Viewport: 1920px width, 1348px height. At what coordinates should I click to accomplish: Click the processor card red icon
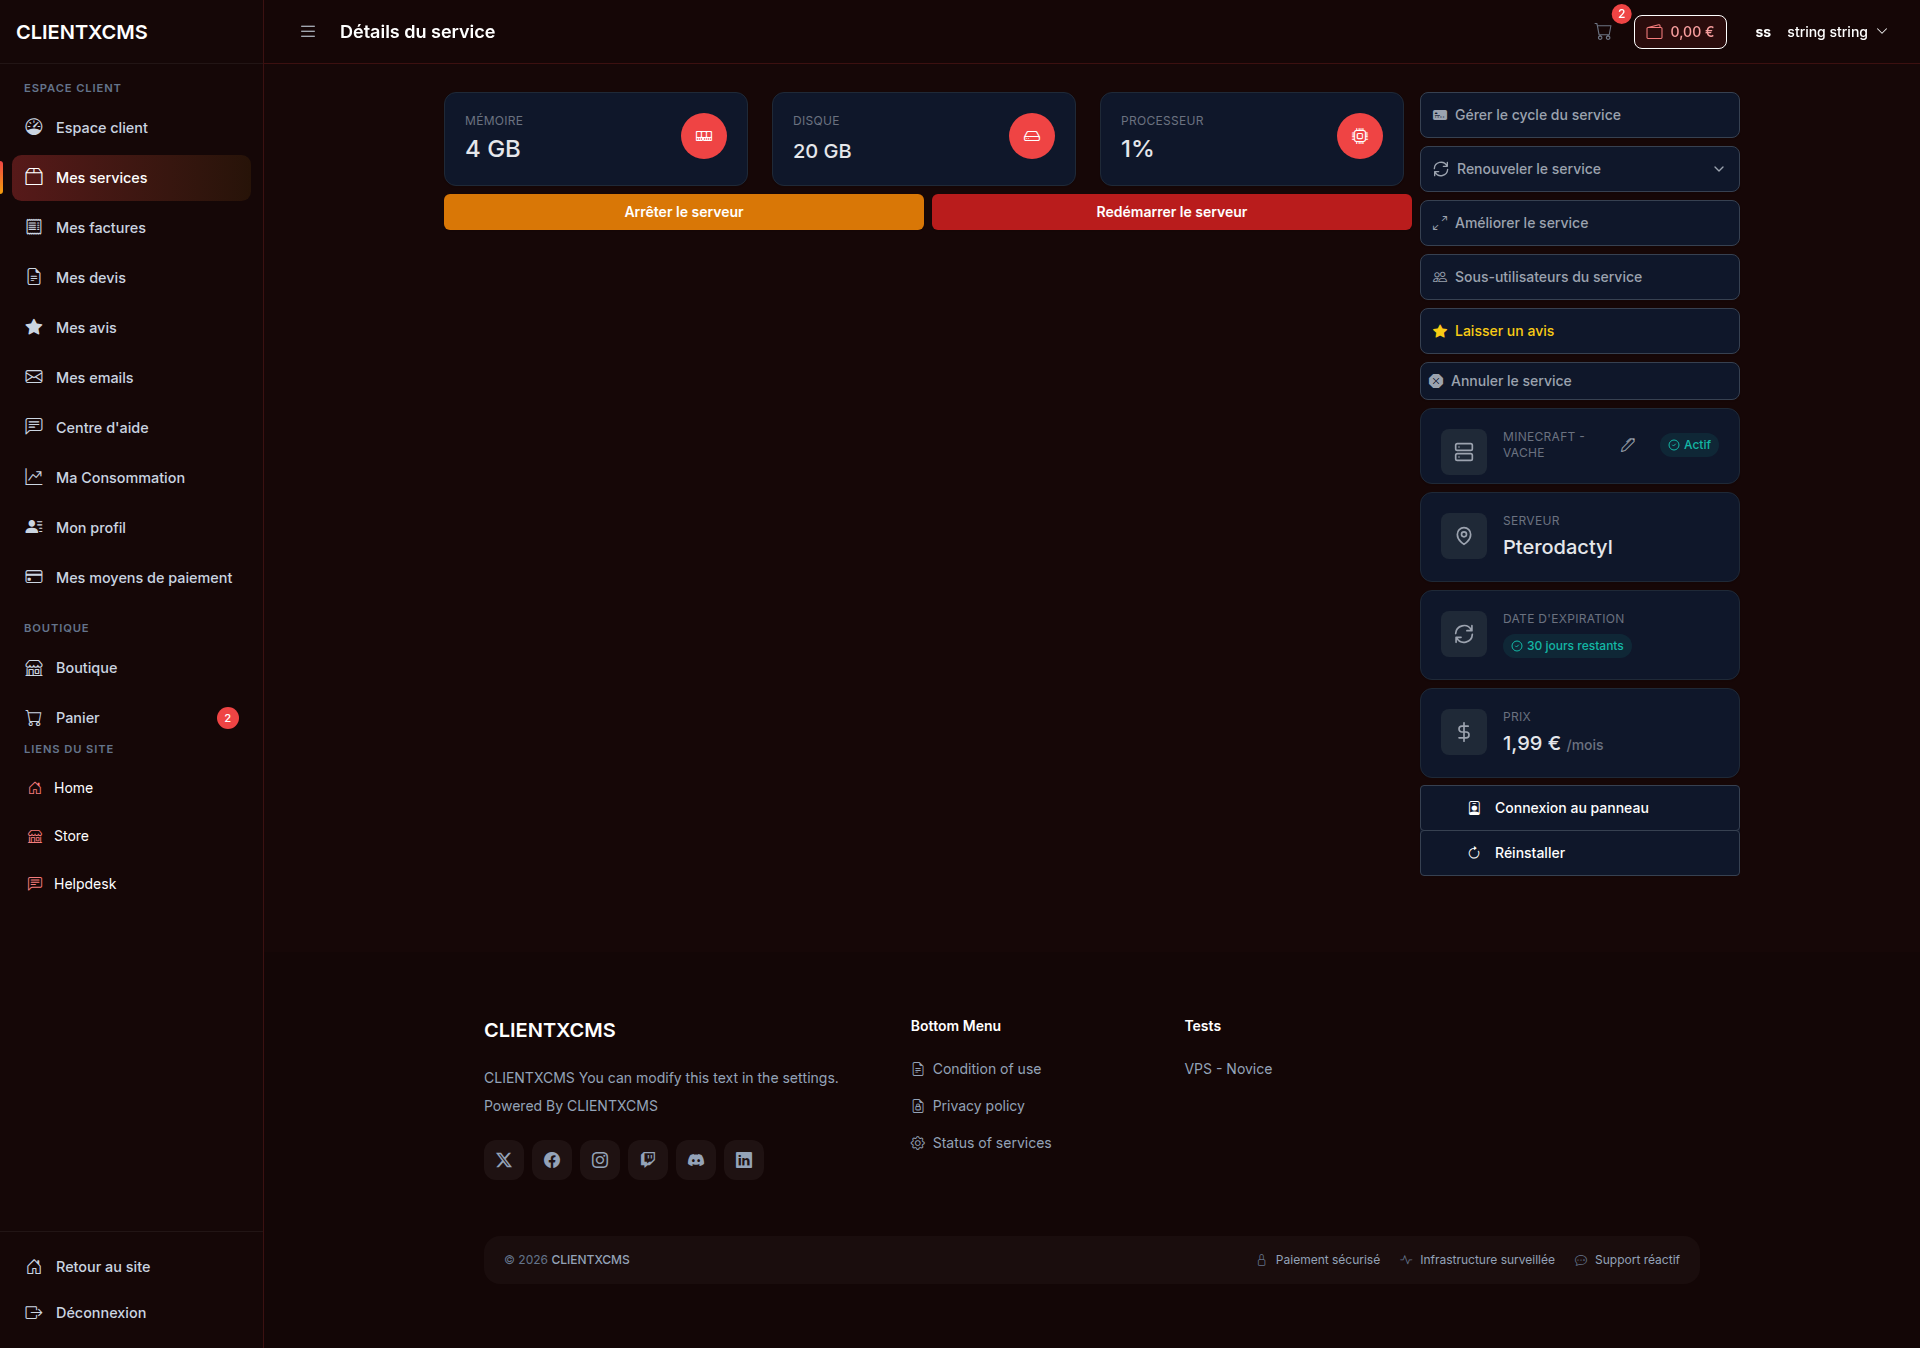(1360, 136)
